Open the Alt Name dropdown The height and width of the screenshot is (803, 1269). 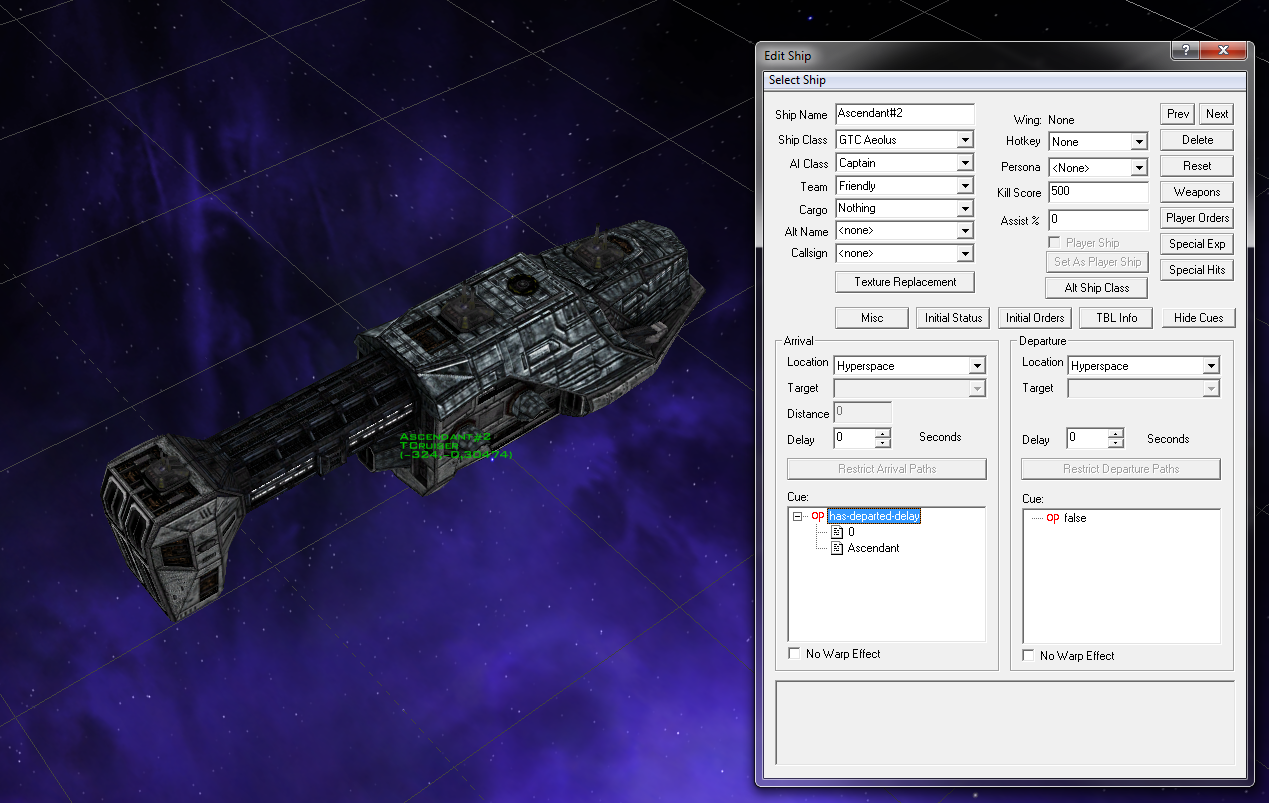[964, 231]
